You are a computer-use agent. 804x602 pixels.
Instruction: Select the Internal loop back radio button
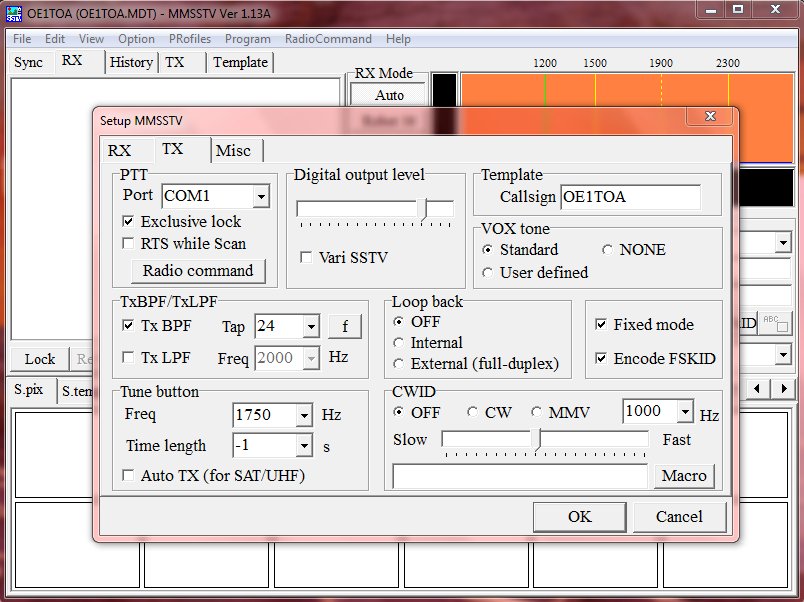(x=400, y=343)
